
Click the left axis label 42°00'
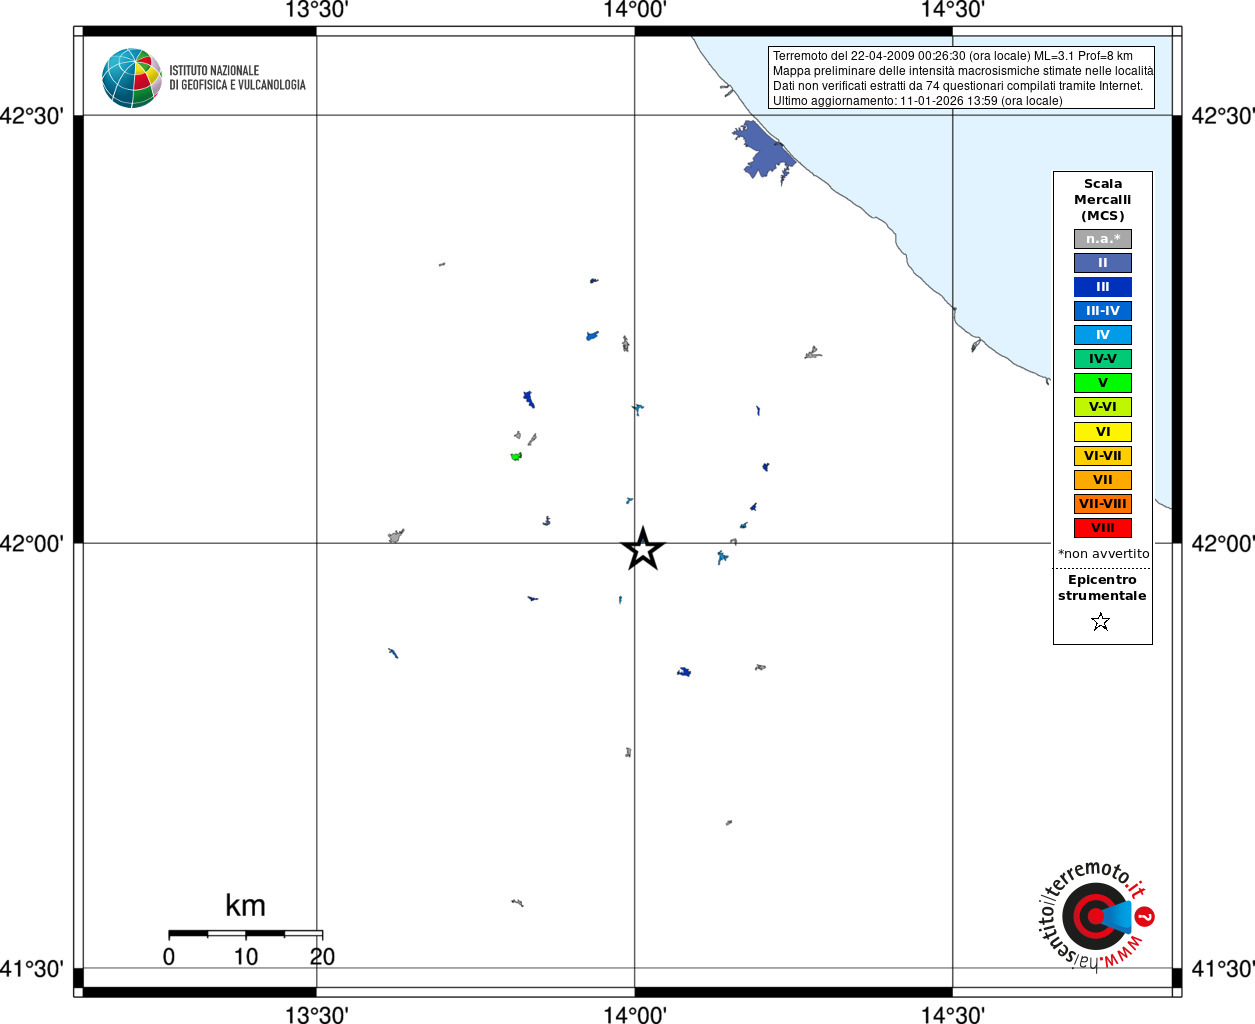[x=32, y=544]
